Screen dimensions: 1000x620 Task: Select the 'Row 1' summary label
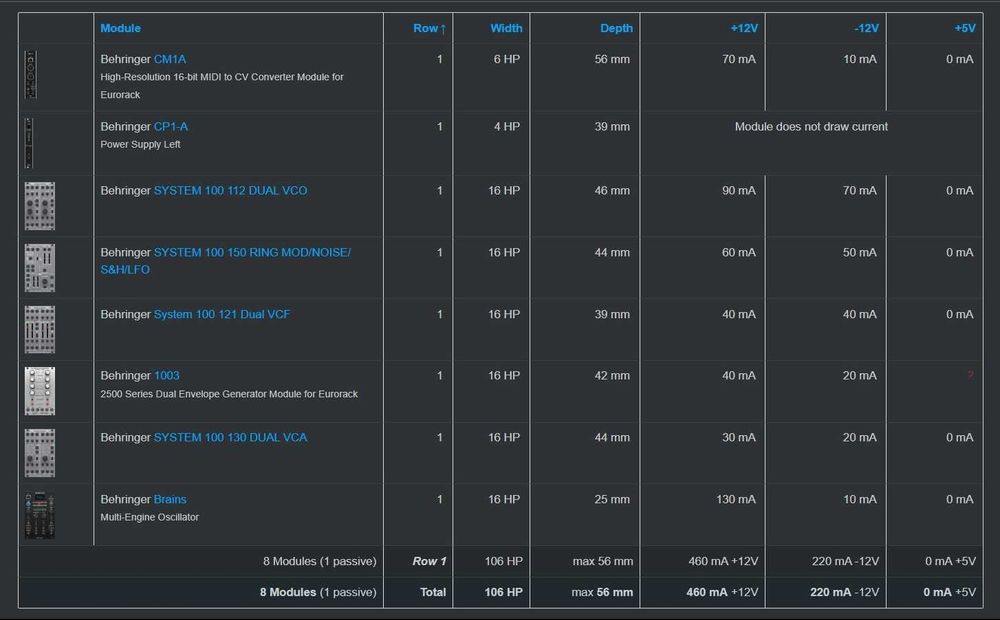pos(429,561)
